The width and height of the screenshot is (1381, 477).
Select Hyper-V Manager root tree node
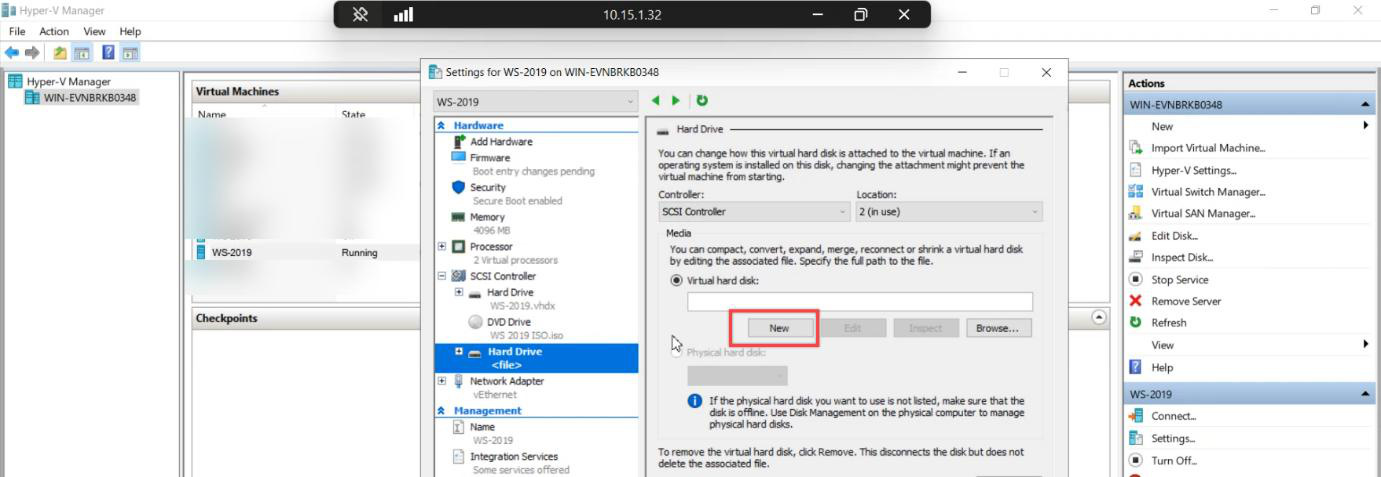tap(68, 82)
